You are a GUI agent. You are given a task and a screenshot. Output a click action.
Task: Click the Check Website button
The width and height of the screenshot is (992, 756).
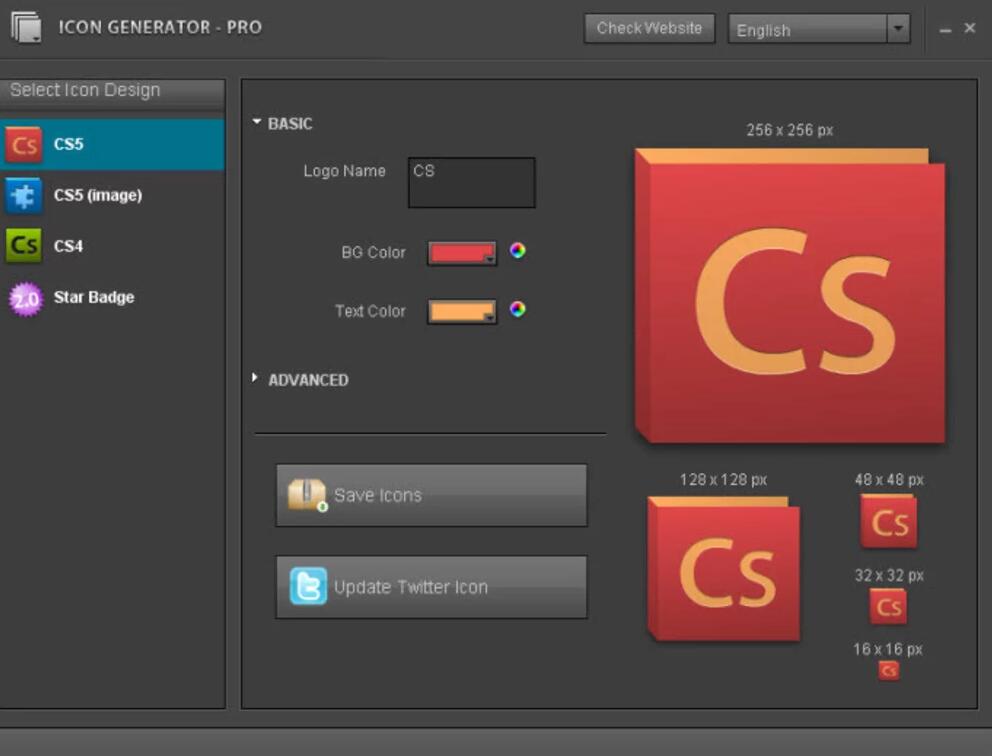649,28
